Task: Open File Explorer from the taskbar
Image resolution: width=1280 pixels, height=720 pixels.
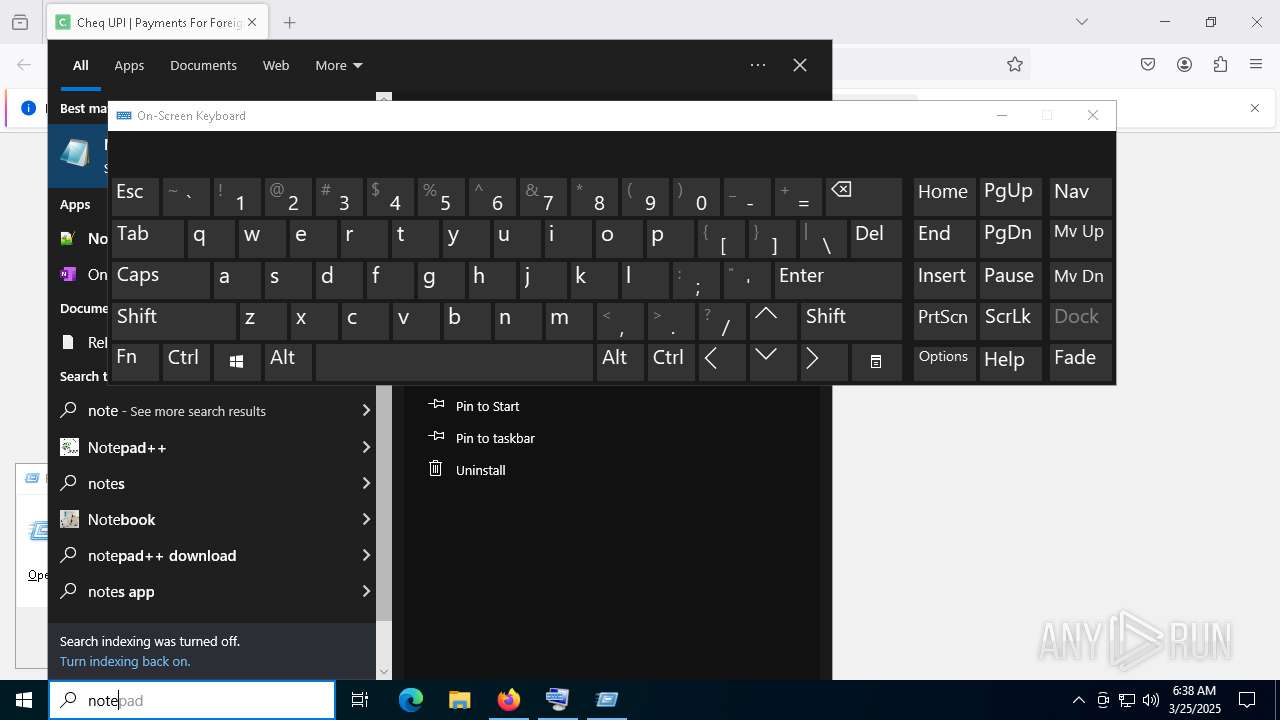Action: 459,700
